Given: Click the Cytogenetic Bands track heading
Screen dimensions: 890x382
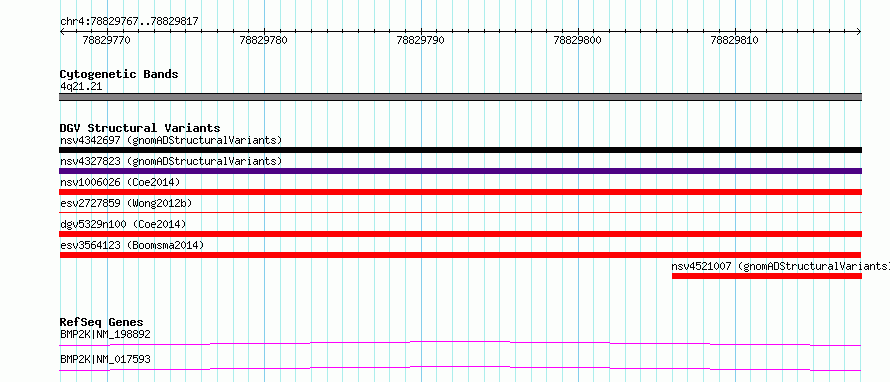Looking at the screenshot, I should (119, 74).
